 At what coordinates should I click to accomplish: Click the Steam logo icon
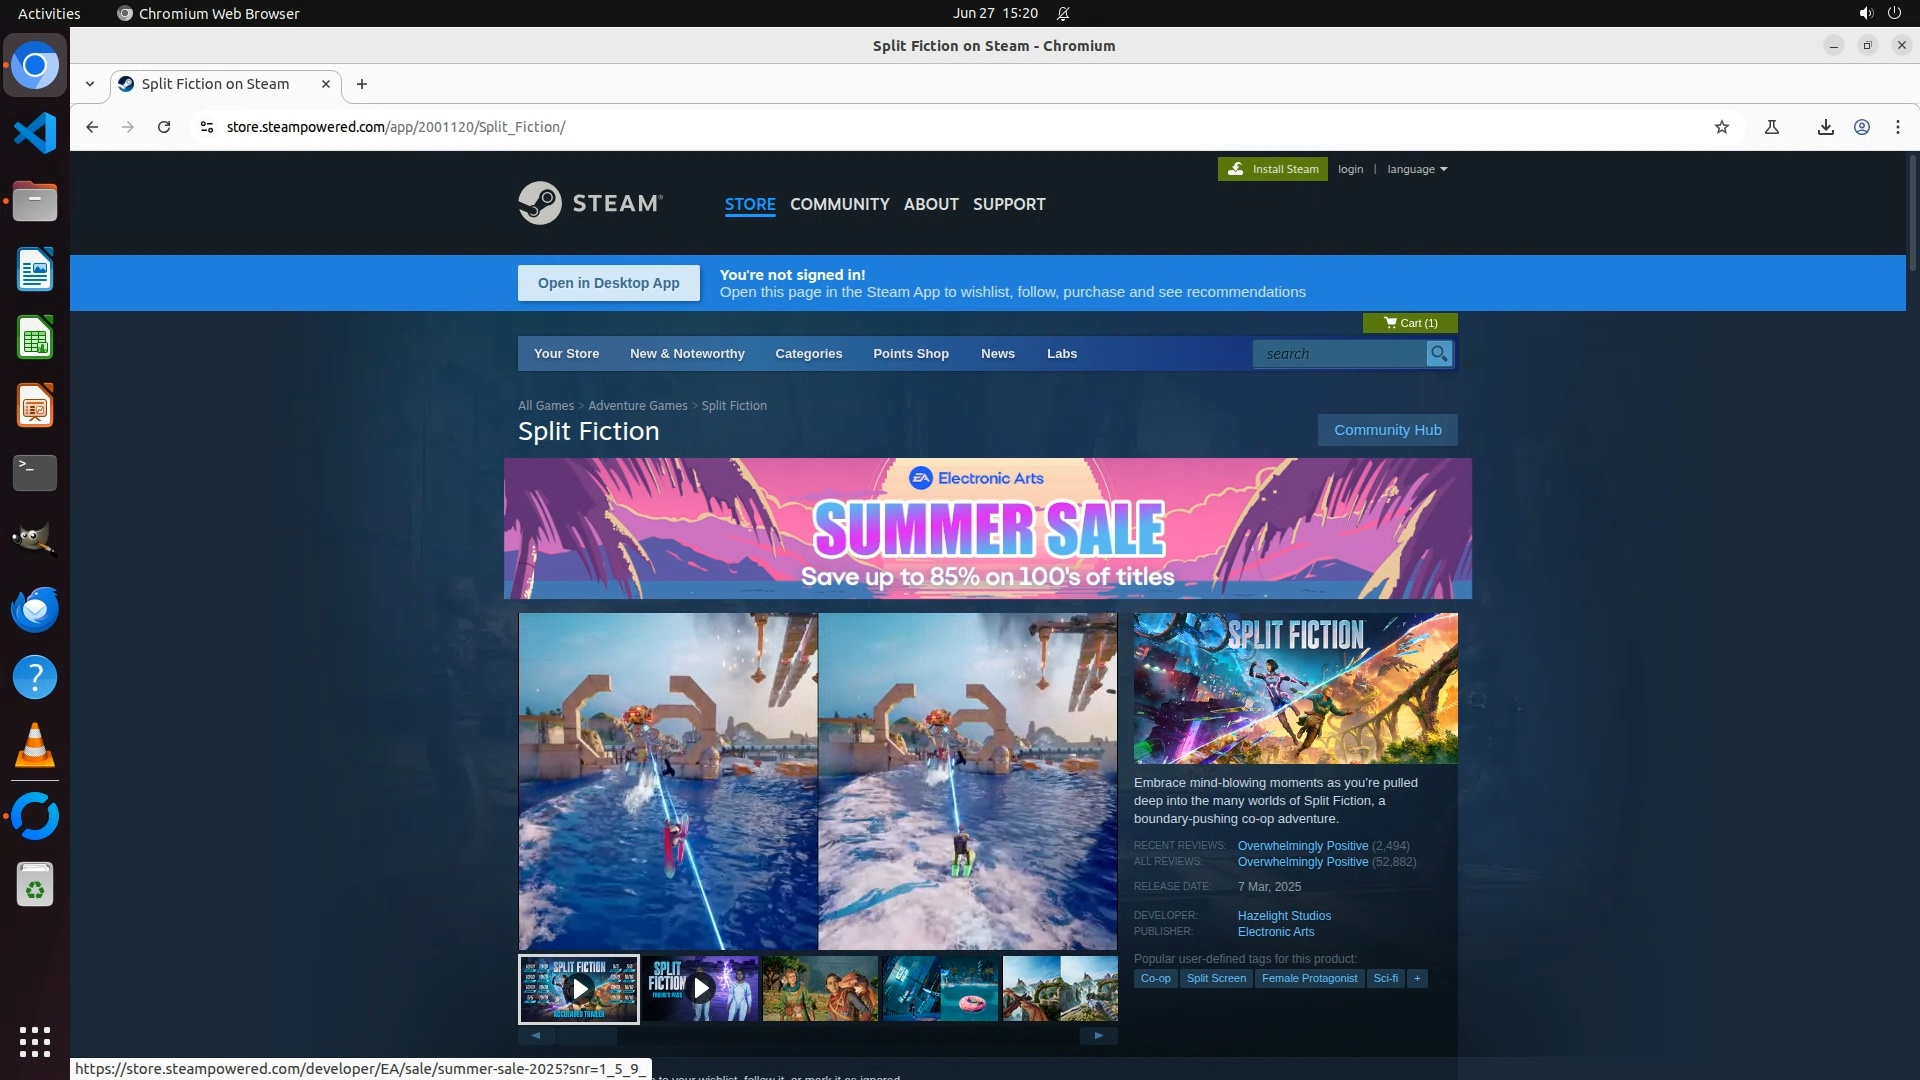coord(540,203)
